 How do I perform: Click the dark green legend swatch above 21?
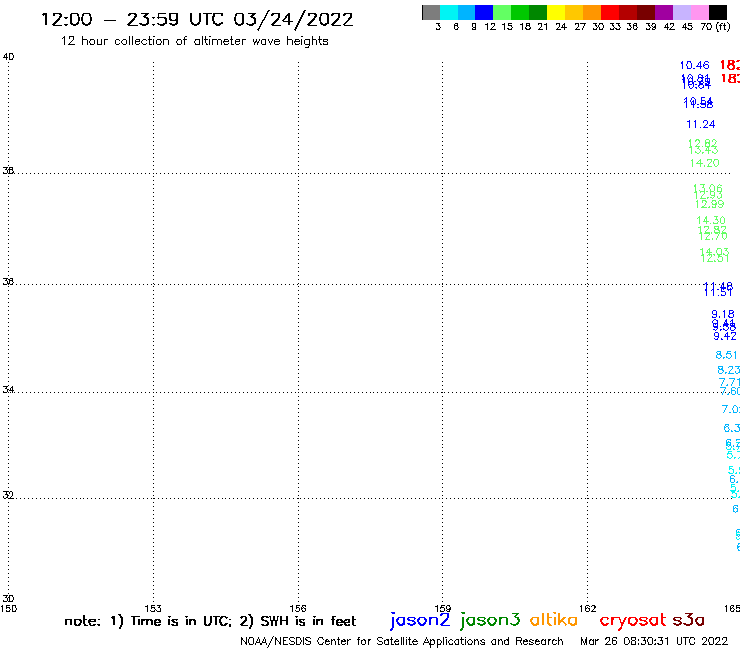[538, 12]
